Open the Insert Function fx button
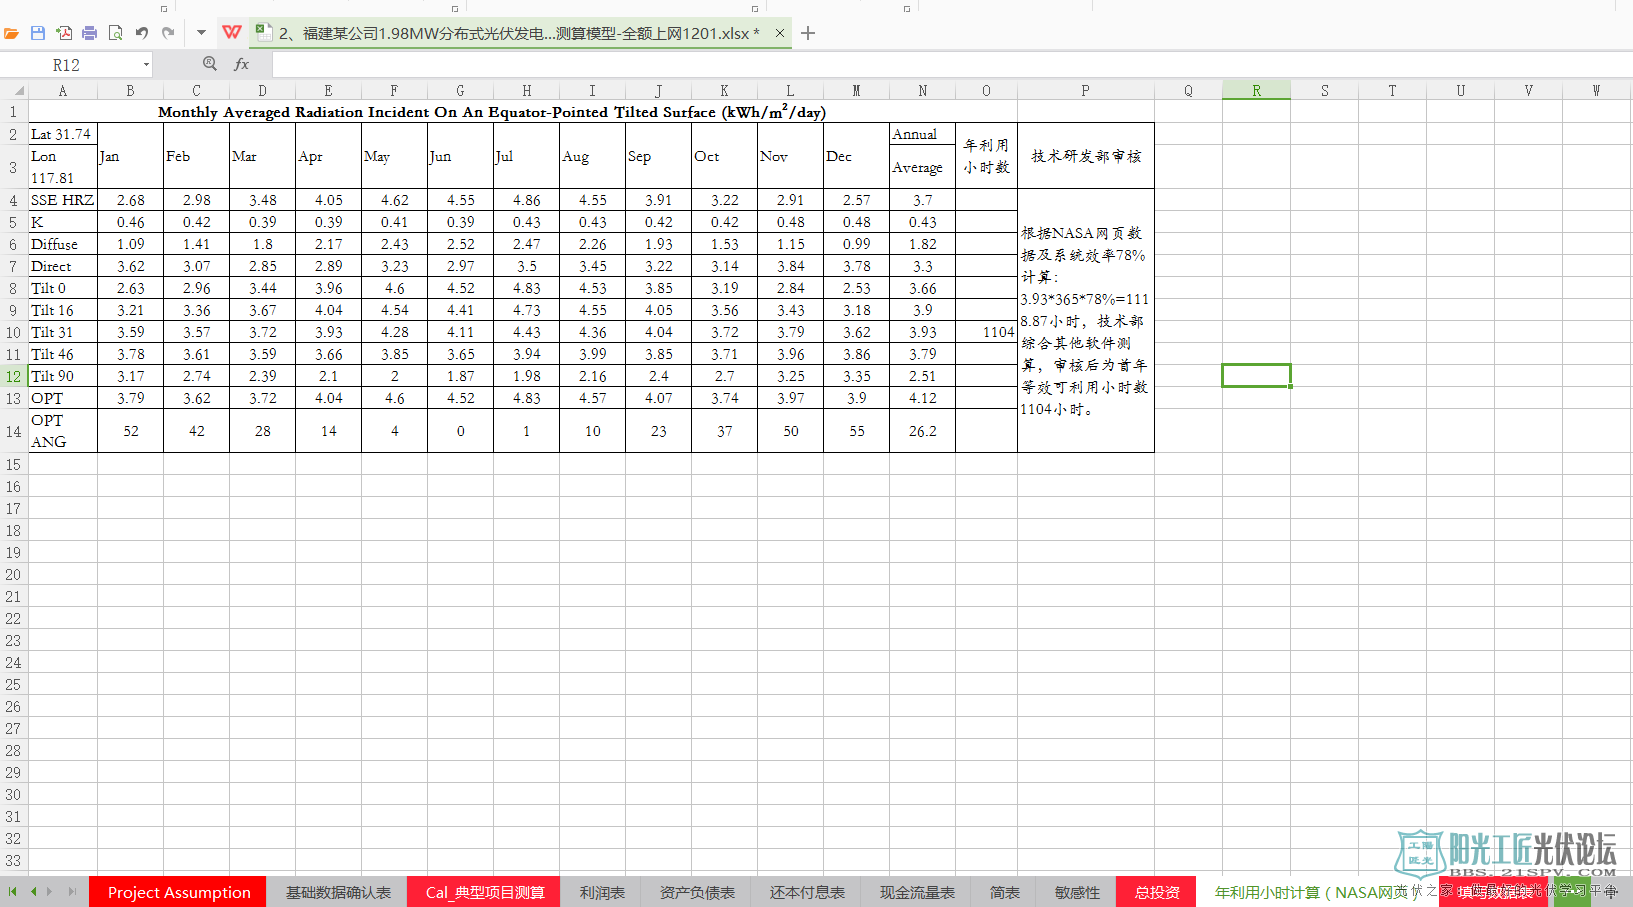 coord(241,64)
